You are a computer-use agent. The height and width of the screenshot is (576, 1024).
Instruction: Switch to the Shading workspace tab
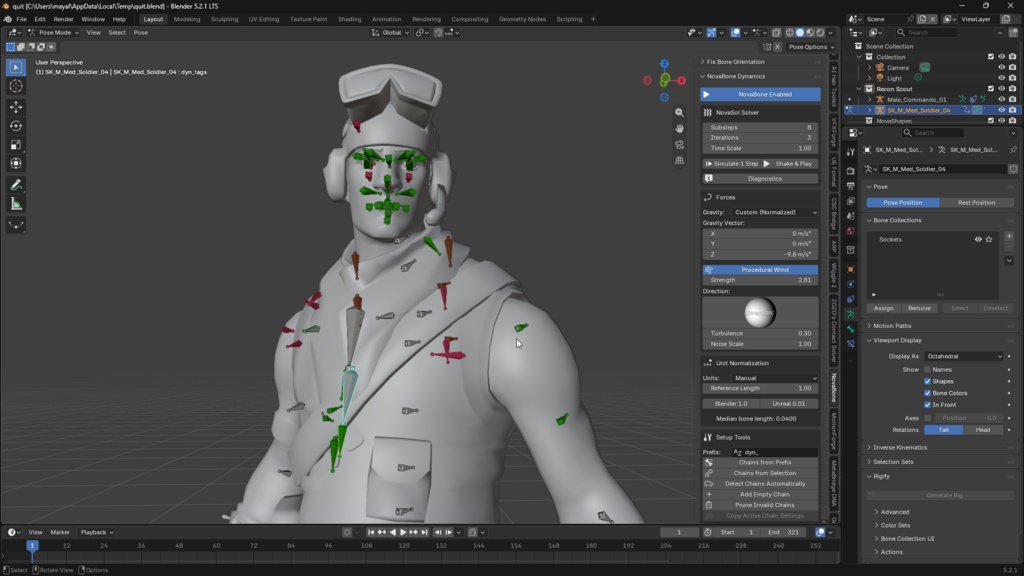coord(349,19)
